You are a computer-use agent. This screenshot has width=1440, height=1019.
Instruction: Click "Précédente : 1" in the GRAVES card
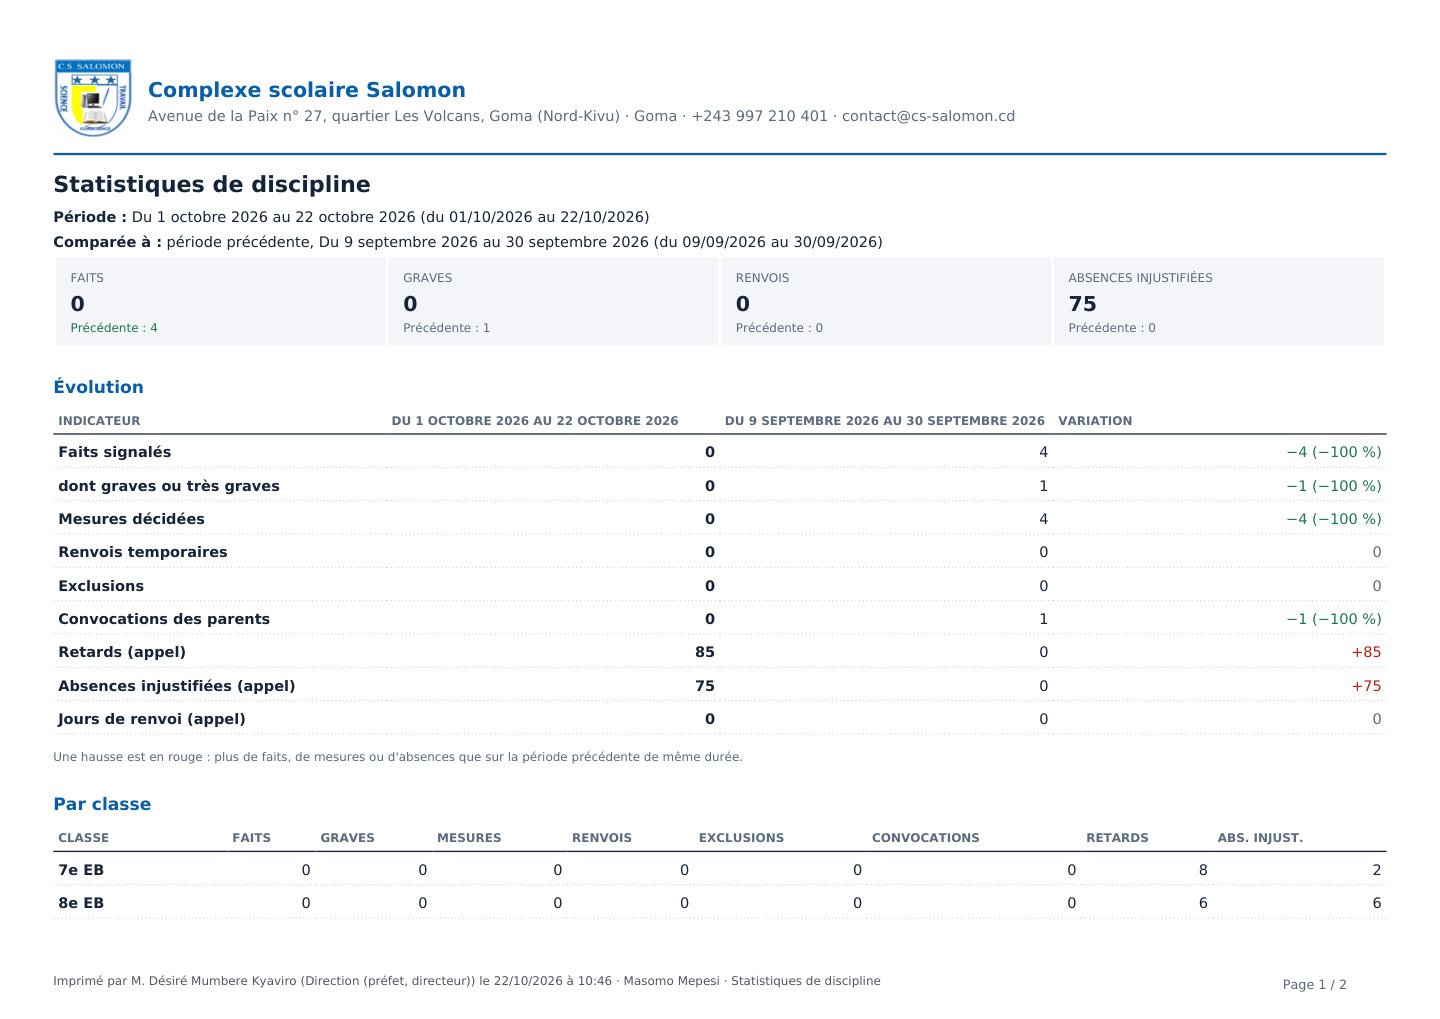click(446, 328)
